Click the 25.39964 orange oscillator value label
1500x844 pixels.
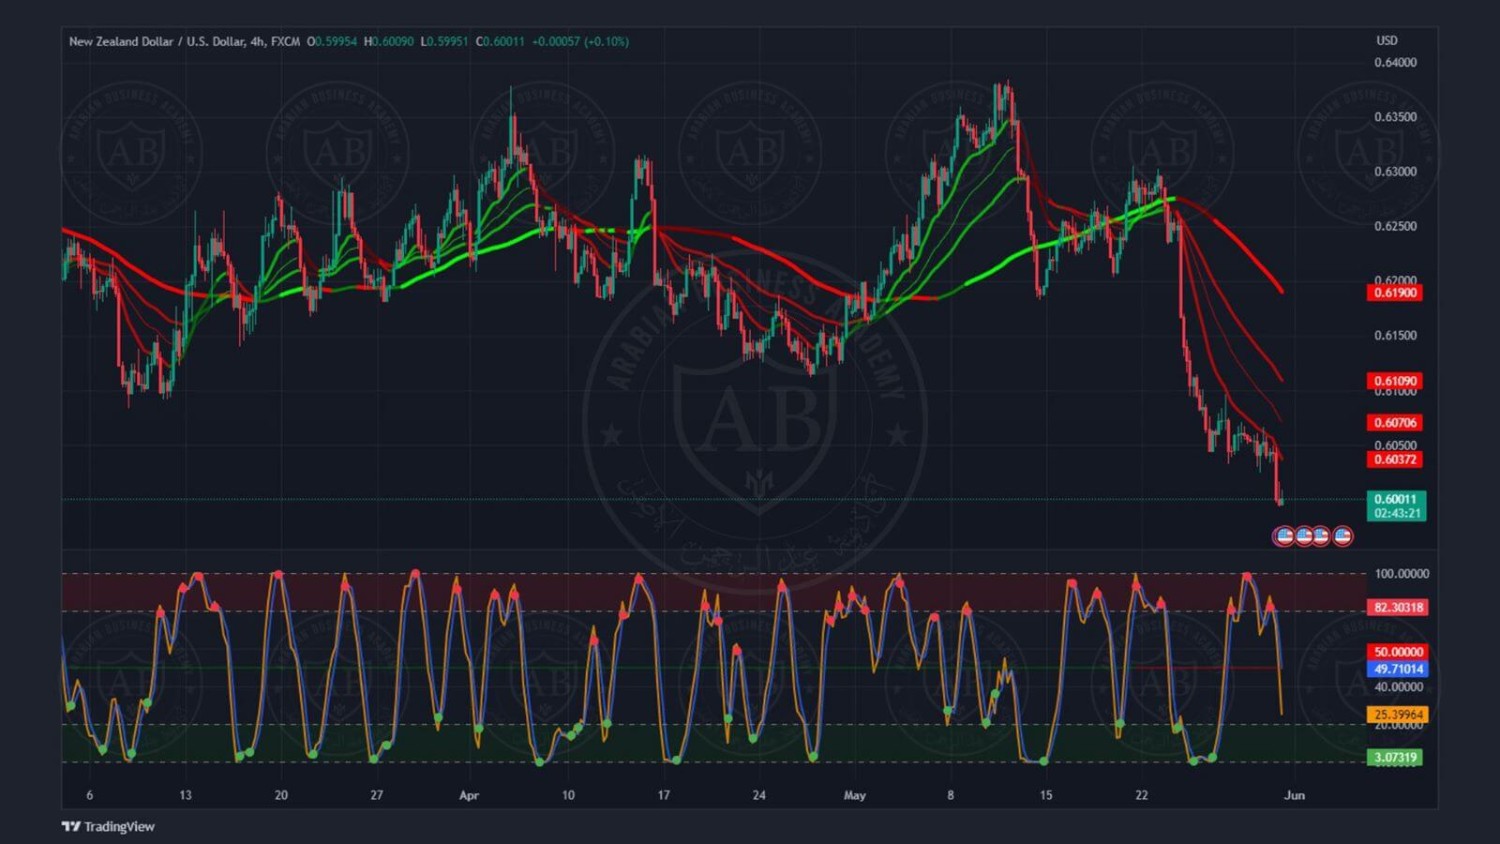coord(1398,715)
